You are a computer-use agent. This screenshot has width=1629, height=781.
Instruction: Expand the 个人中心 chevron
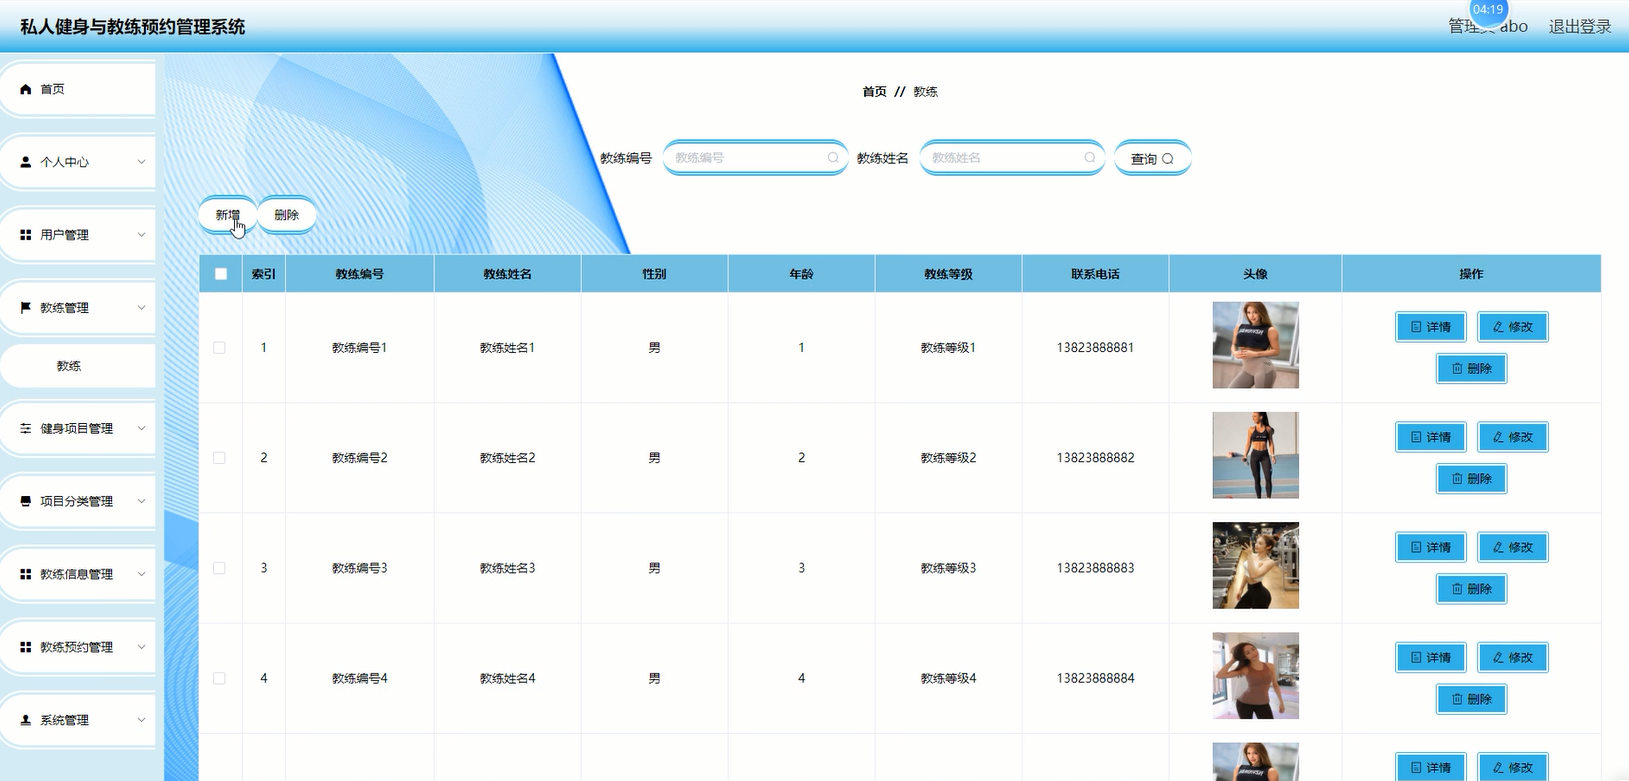pos(141,161)
